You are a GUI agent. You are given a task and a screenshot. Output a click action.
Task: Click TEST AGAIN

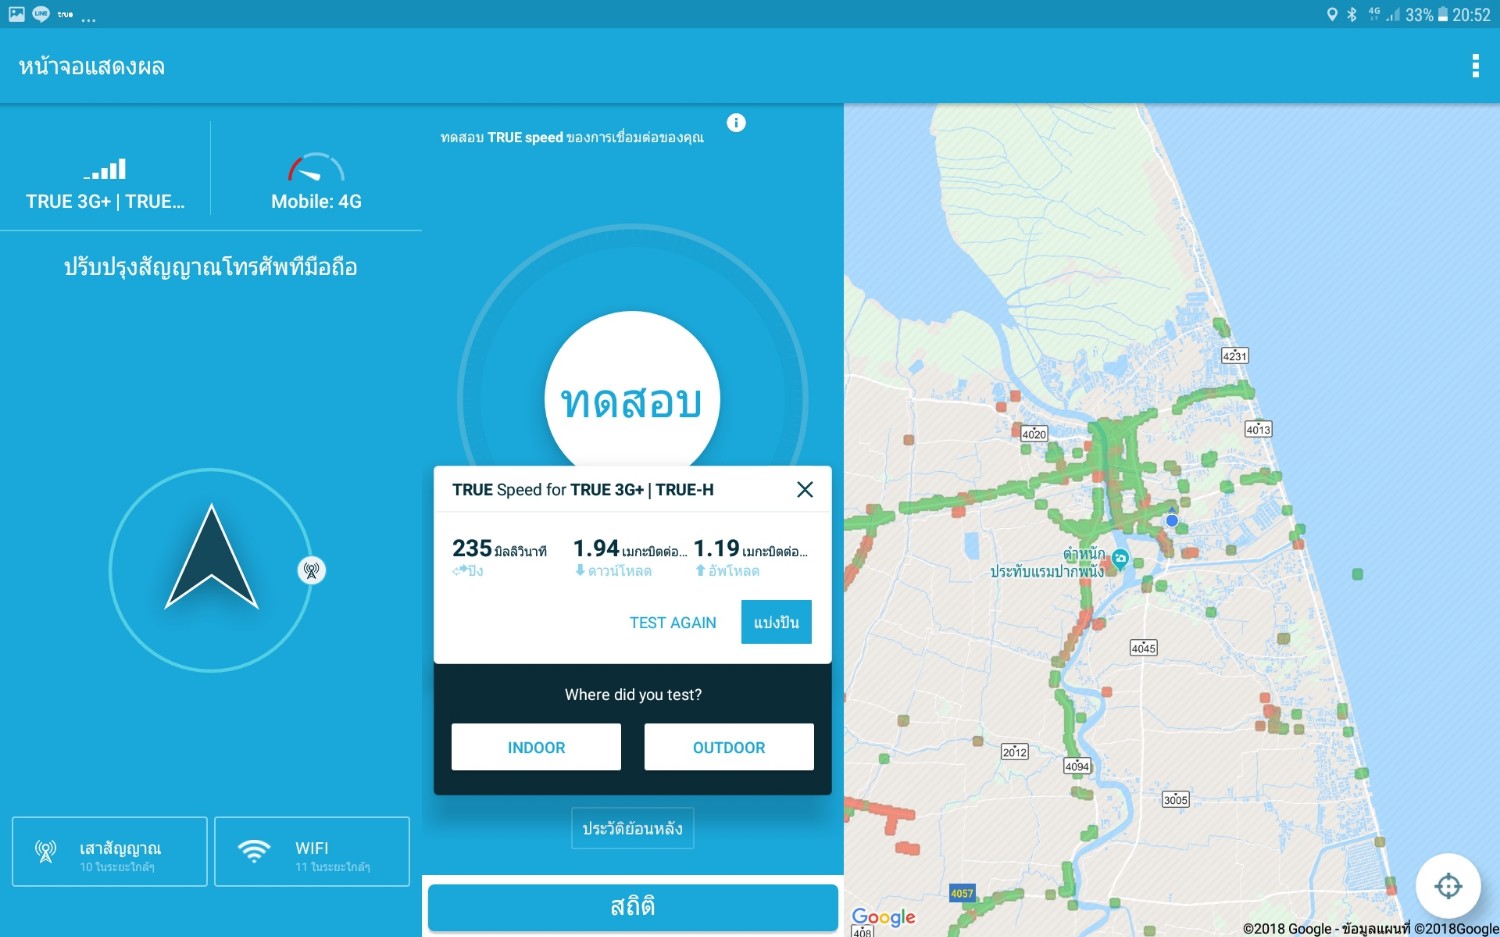[673, 623]
